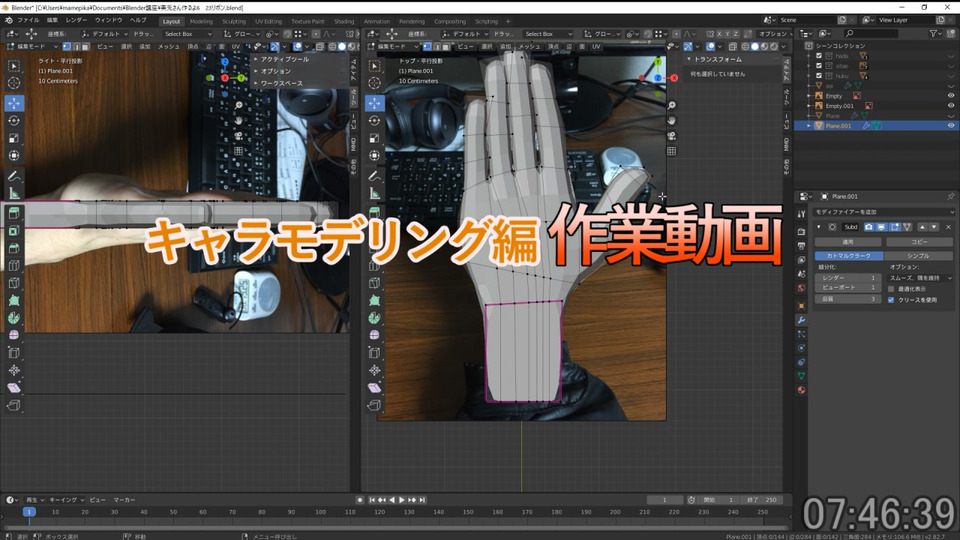The height and width of the screenshot is (540, 960).
Task: Toggle the huku collection checkbox
Action: tap(819, 76)
